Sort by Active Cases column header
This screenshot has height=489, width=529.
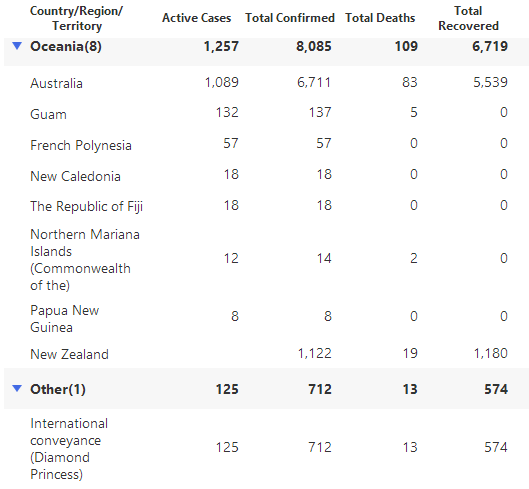(197, 18)
